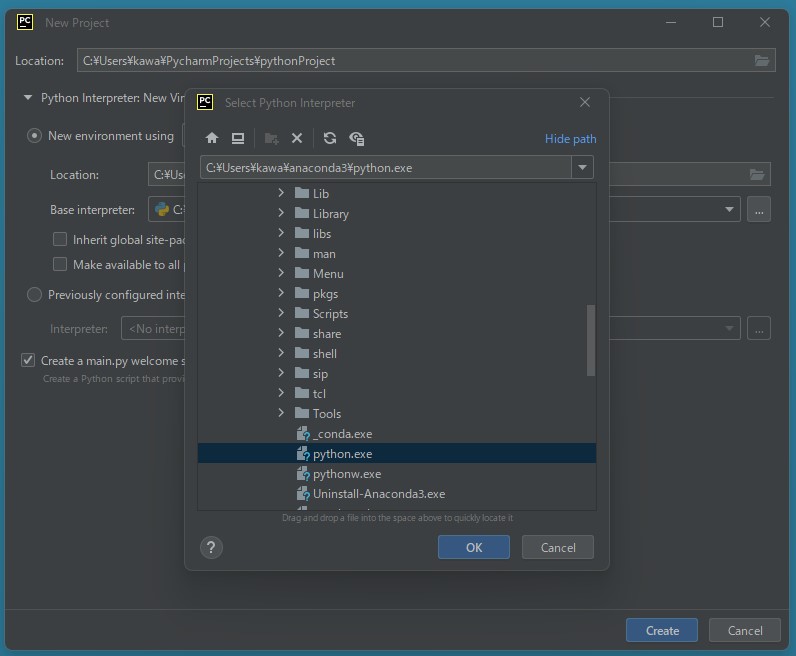Expand the Scripts folder

point(281,313)
